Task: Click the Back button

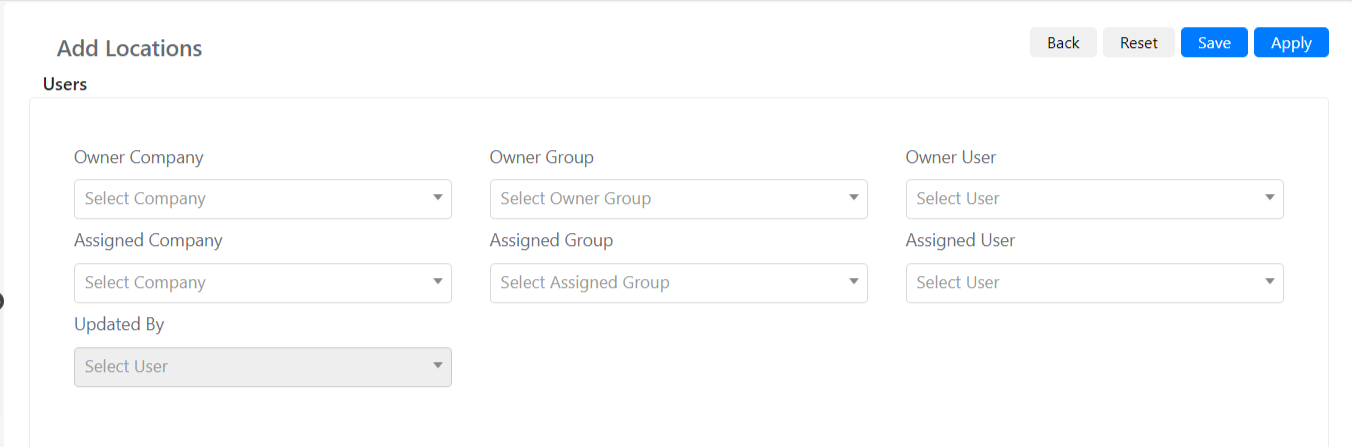Action: tap(1063, 42)
